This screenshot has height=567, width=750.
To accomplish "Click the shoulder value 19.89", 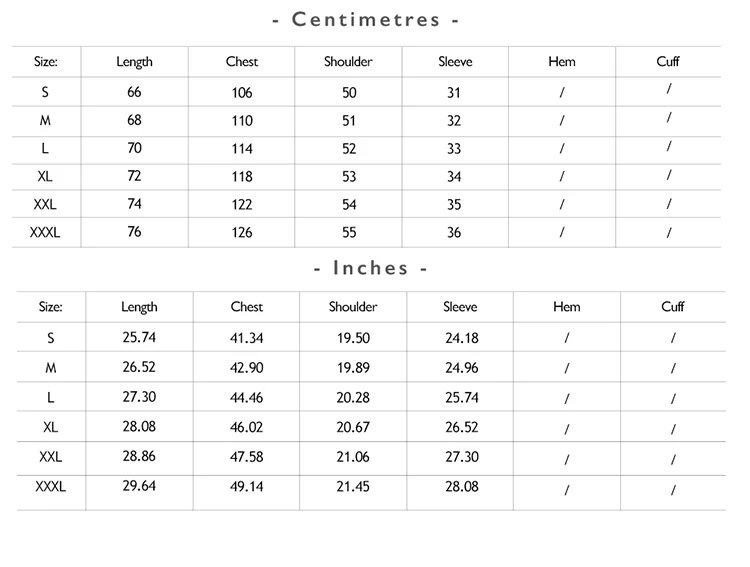I will [353, 368].
